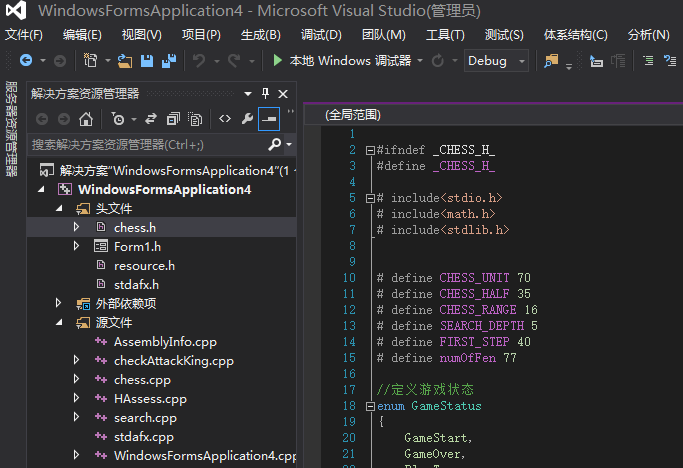
Task: Open the 生成(B) menu
Action: pyautogui.click(x=260, y=34)
